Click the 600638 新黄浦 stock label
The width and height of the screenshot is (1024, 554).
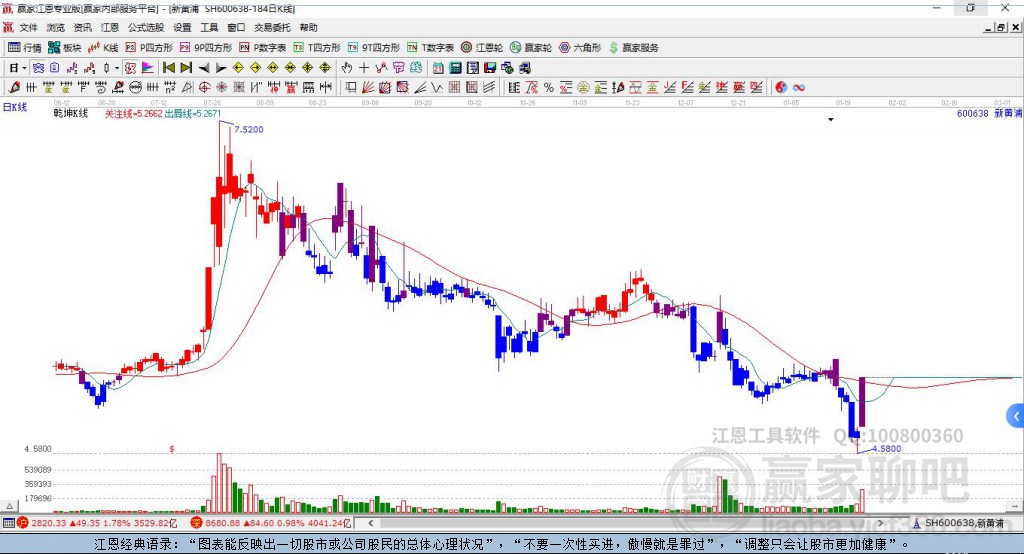(x=989, y=114)
